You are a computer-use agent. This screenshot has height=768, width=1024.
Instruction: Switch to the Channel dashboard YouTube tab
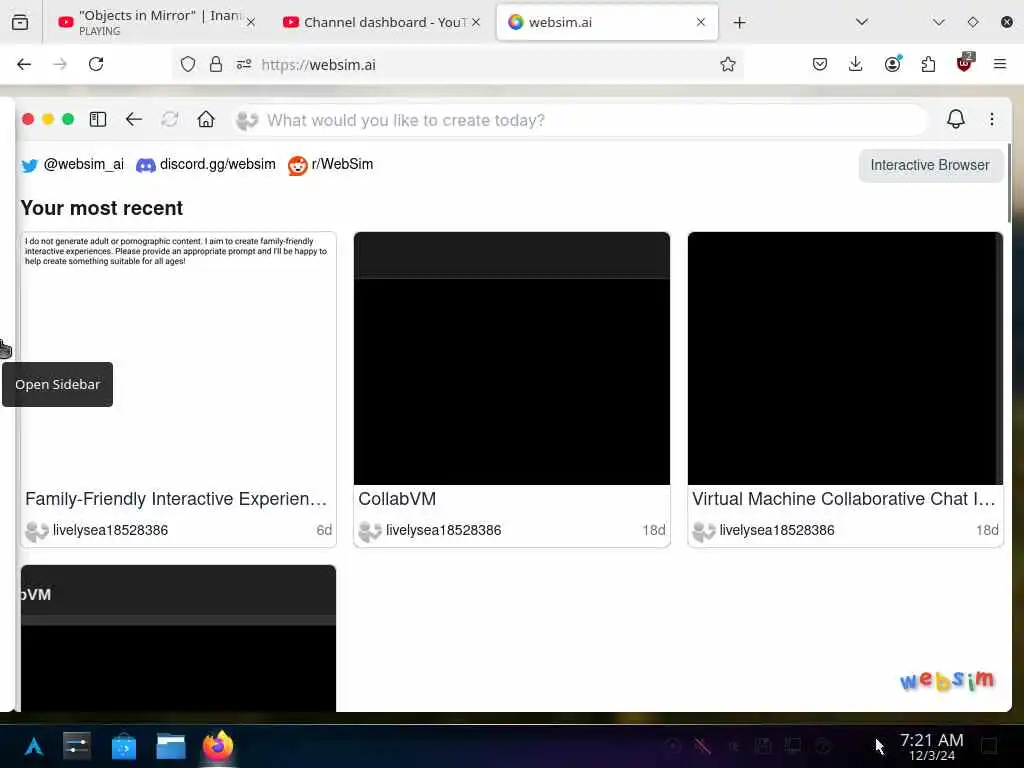pyautogui.click(x=382, y=22)
